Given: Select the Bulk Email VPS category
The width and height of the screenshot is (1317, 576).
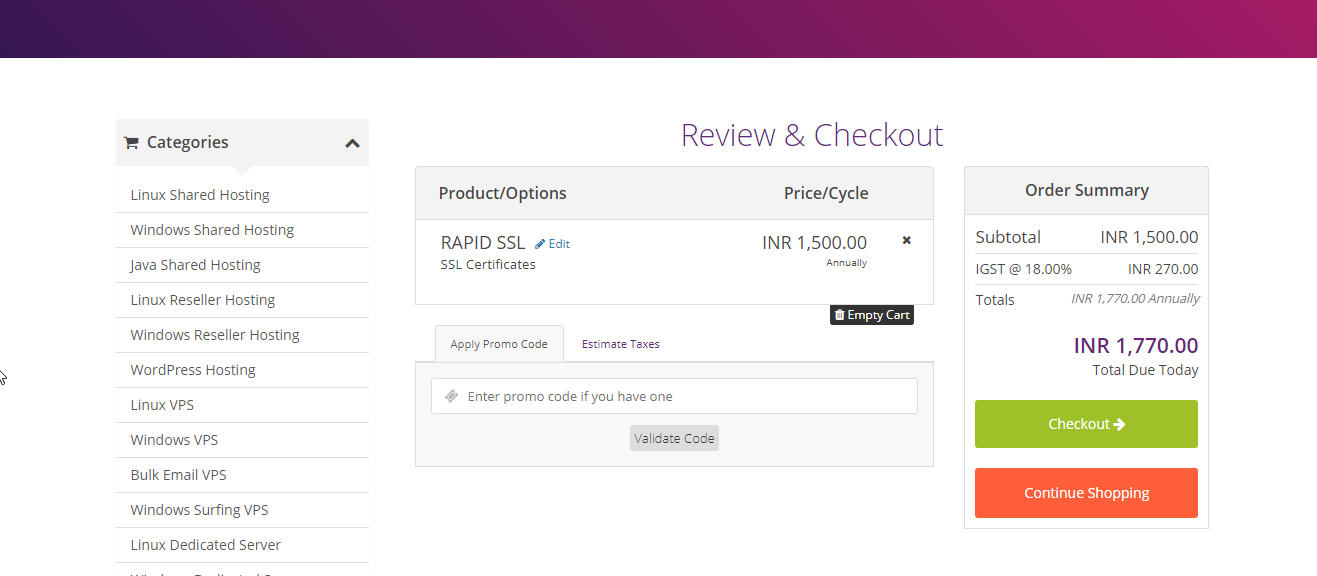Looking at the screenshot, I should (179, 475).
